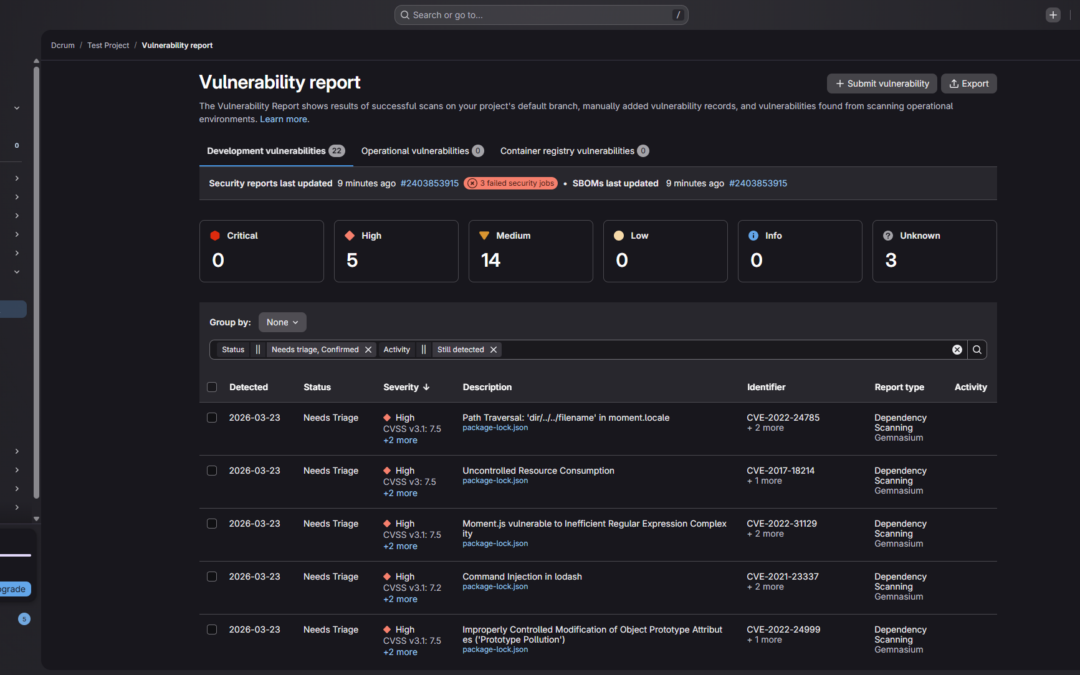Expand +2 more severity scores for Path Traversal row
Image resolution: width=1080 pixels, height=675 pixels.
[400, 441]
